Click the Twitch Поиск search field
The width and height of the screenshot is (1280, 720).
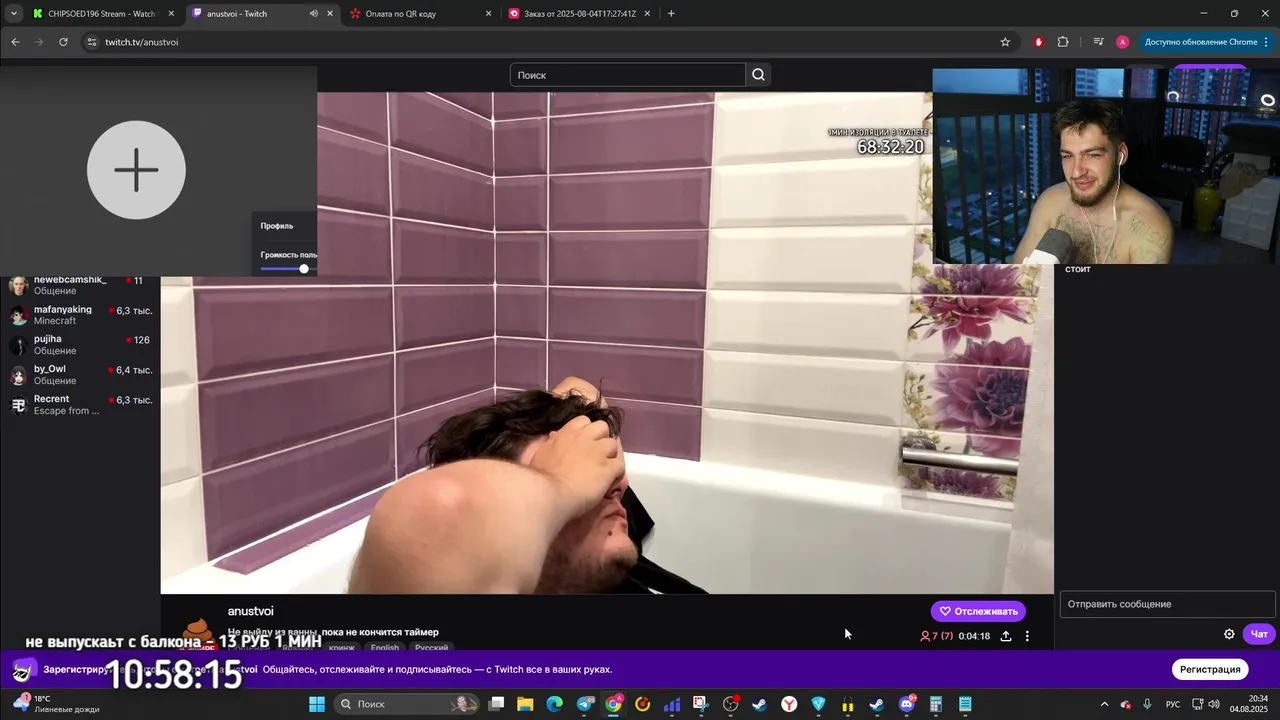pyautogui.click(x=627, y=75)
